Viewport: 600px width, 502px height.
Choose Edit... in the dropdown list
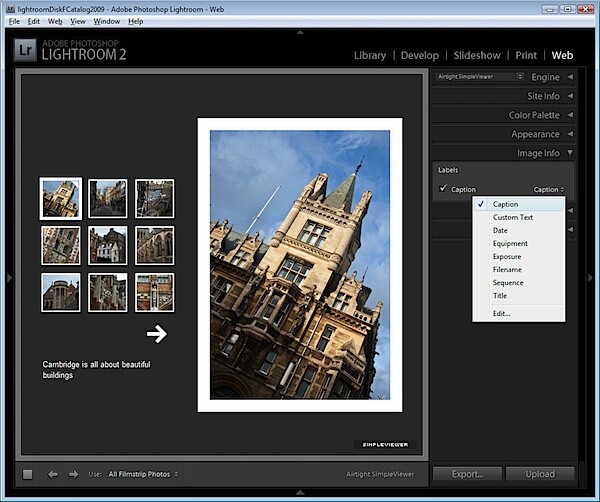(519, 313)
